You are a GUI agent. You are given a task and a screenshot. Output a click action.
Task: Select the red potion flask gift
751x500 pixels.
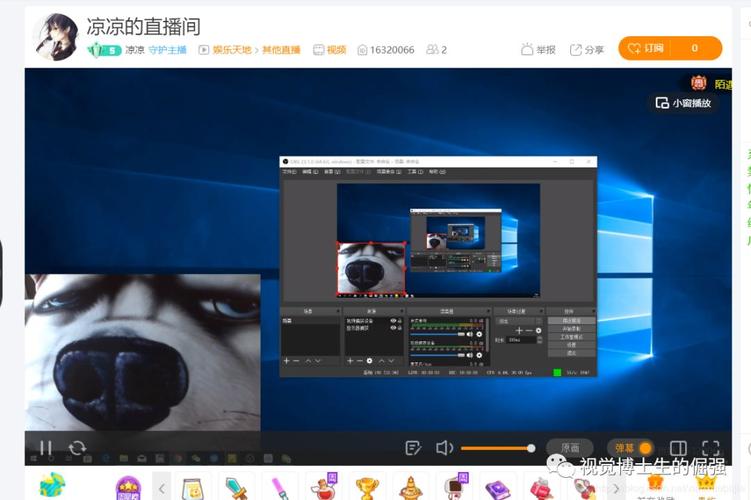pos(324,487)
